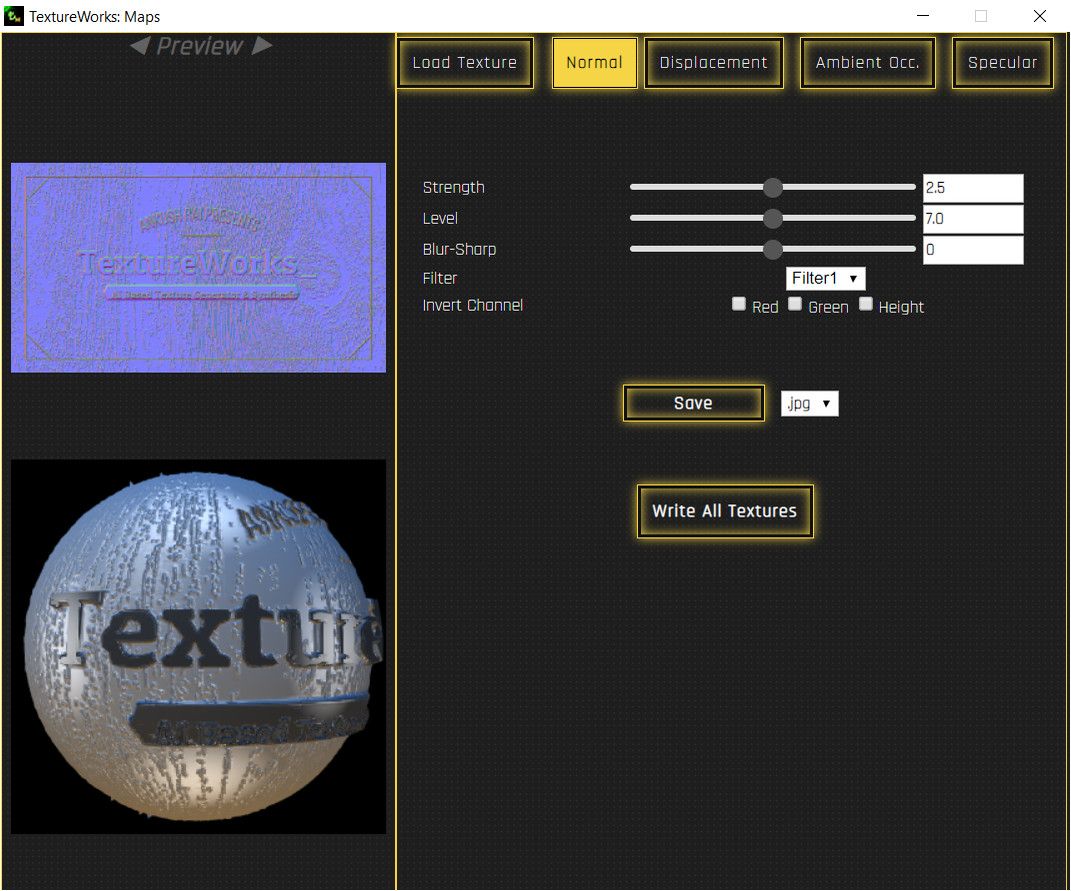This screenshot has width=1071, height=891.
Task: Enable the Green invert channel checkbox
Action: pyautogui.click(x=795, y=303)
